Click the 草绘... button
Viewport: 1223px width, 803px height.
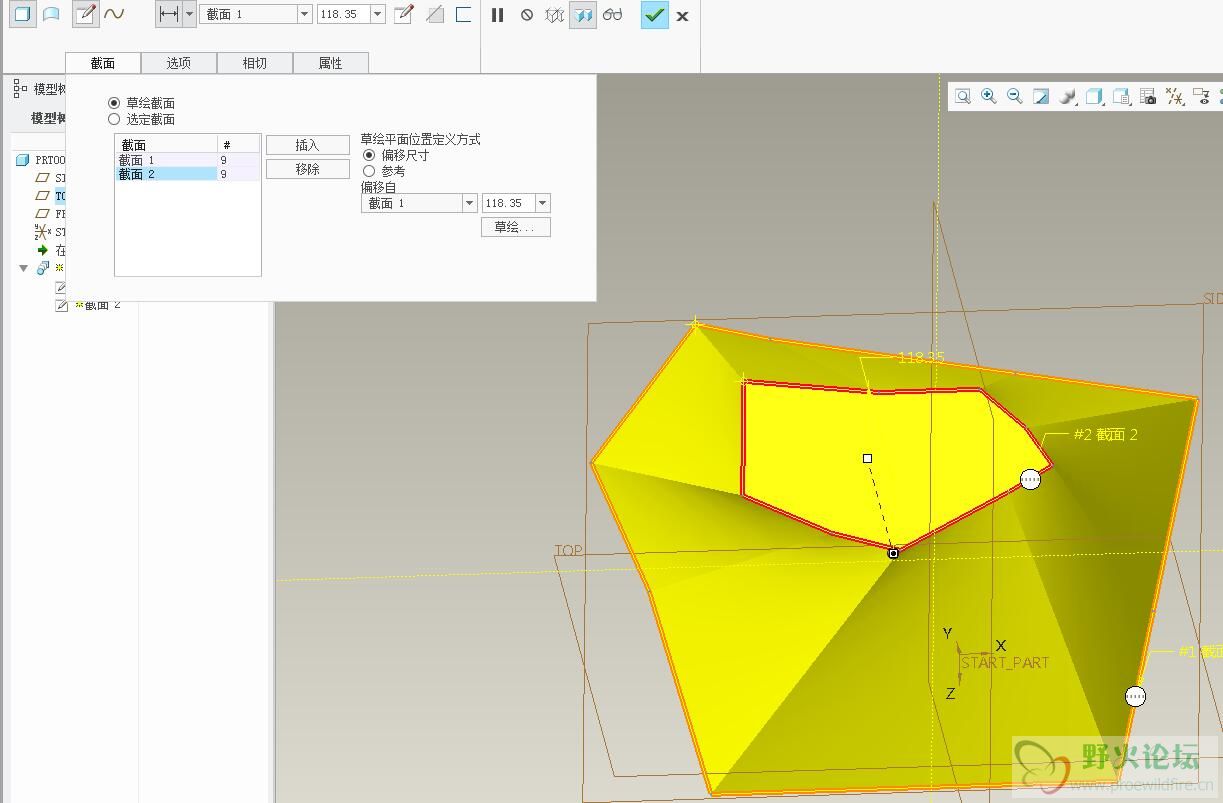515,227
